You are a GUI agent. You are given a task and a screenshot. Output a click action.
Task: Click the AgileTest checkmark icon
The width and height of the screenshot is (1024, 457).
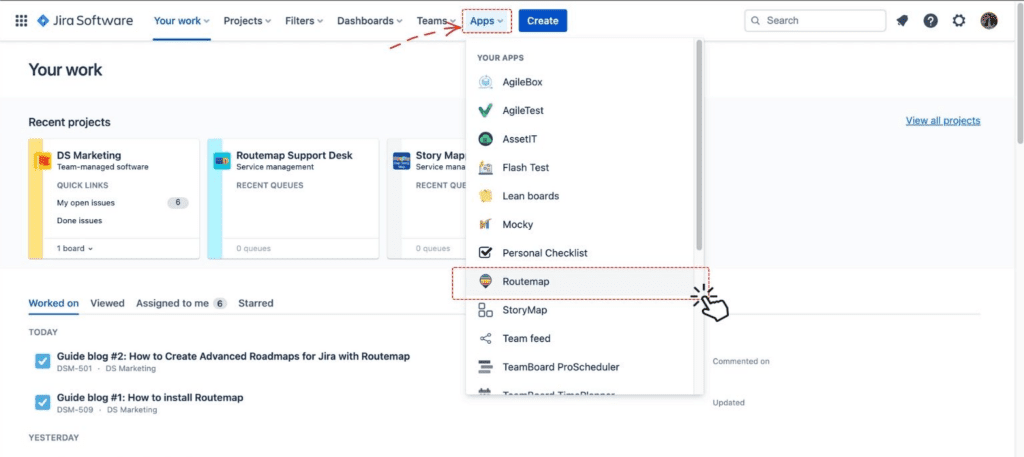click(x=485, y=110)
